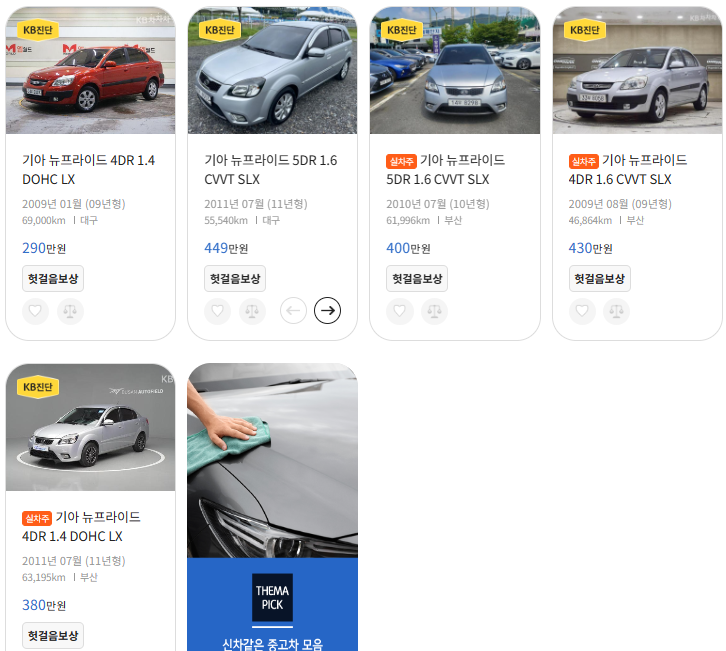Click KB진단 badge on 400만원 car photo
The height and width of the screenshot is (651, 726).
pos(402,30)
